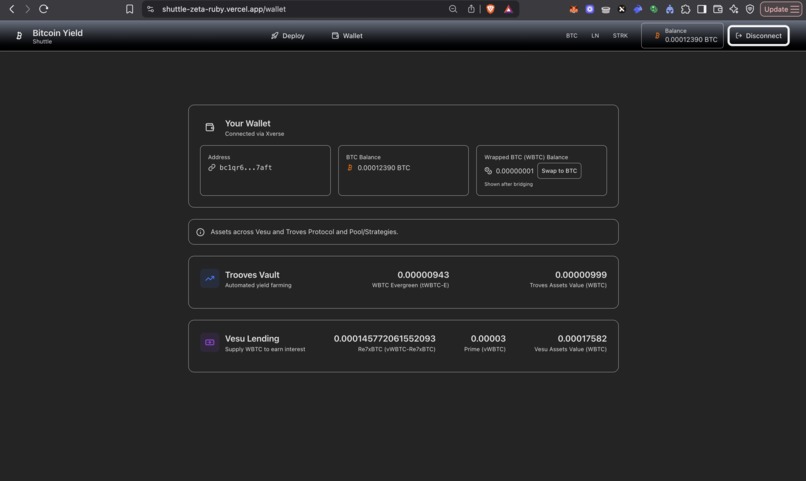Click 'Shown after bridging' note
Viewport: 806px width, 481px height.
pyautogui.click(x=508, y=184)
